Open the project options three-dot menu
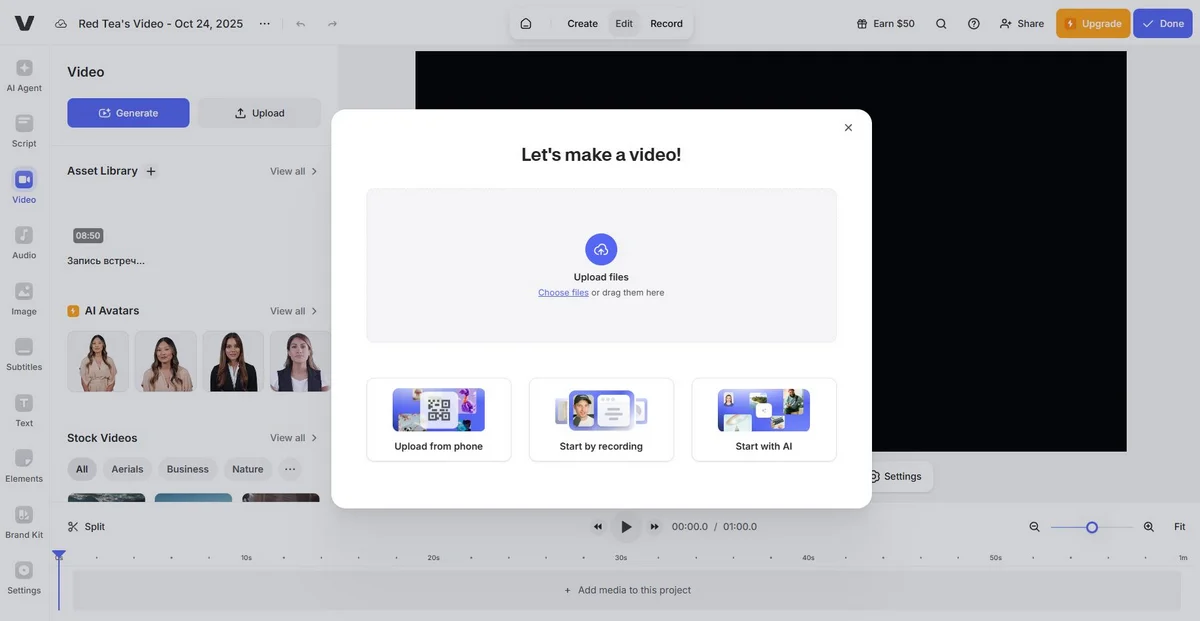Screen dimensions: 1200x621 coord(264,23)
